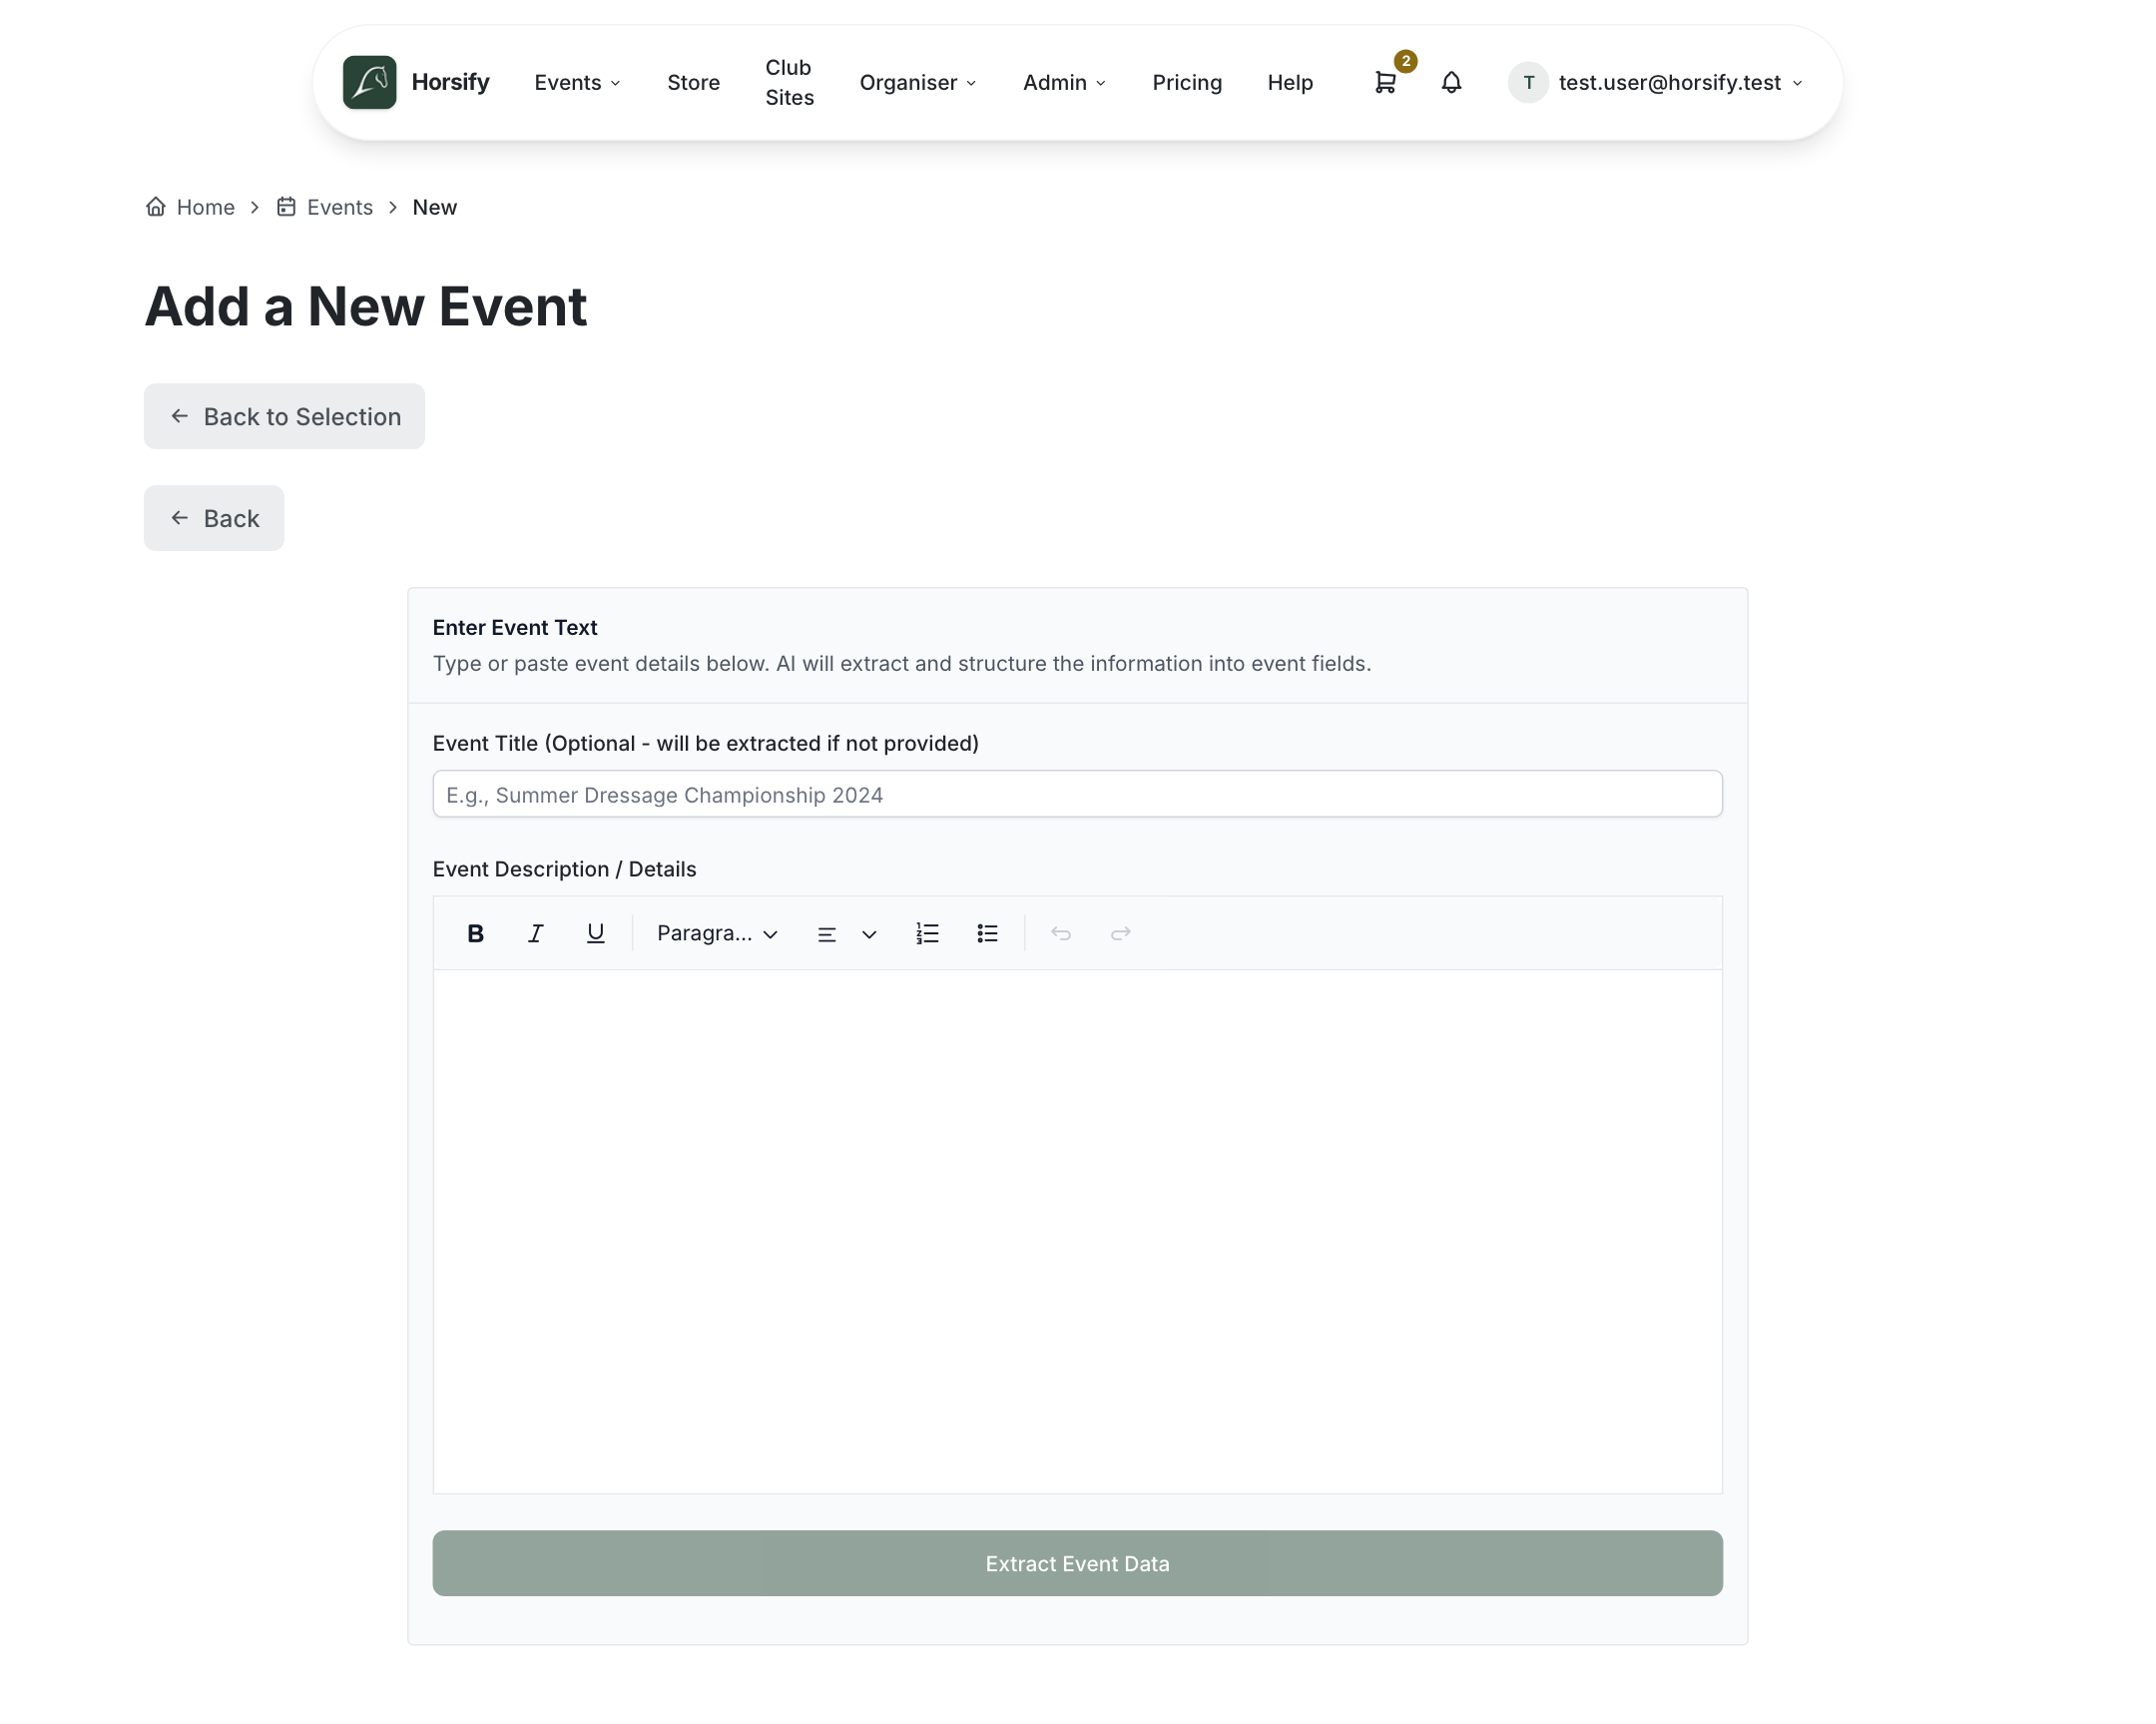Expand the Admin navigation dropdown

[1064, 82]
